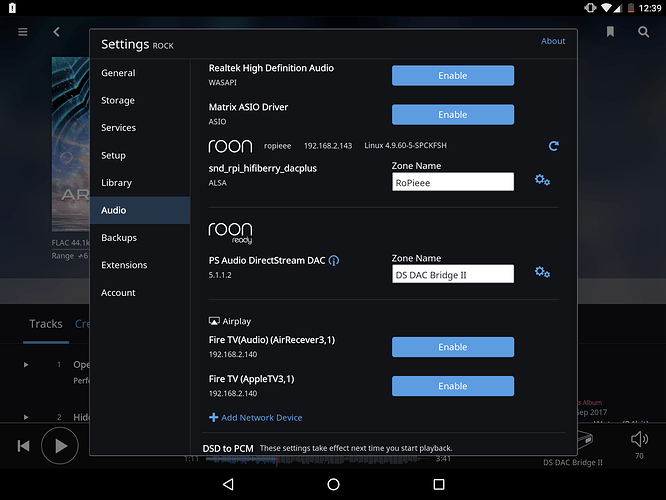Enable the Matrix ASIO Driver

click(453, 115)
